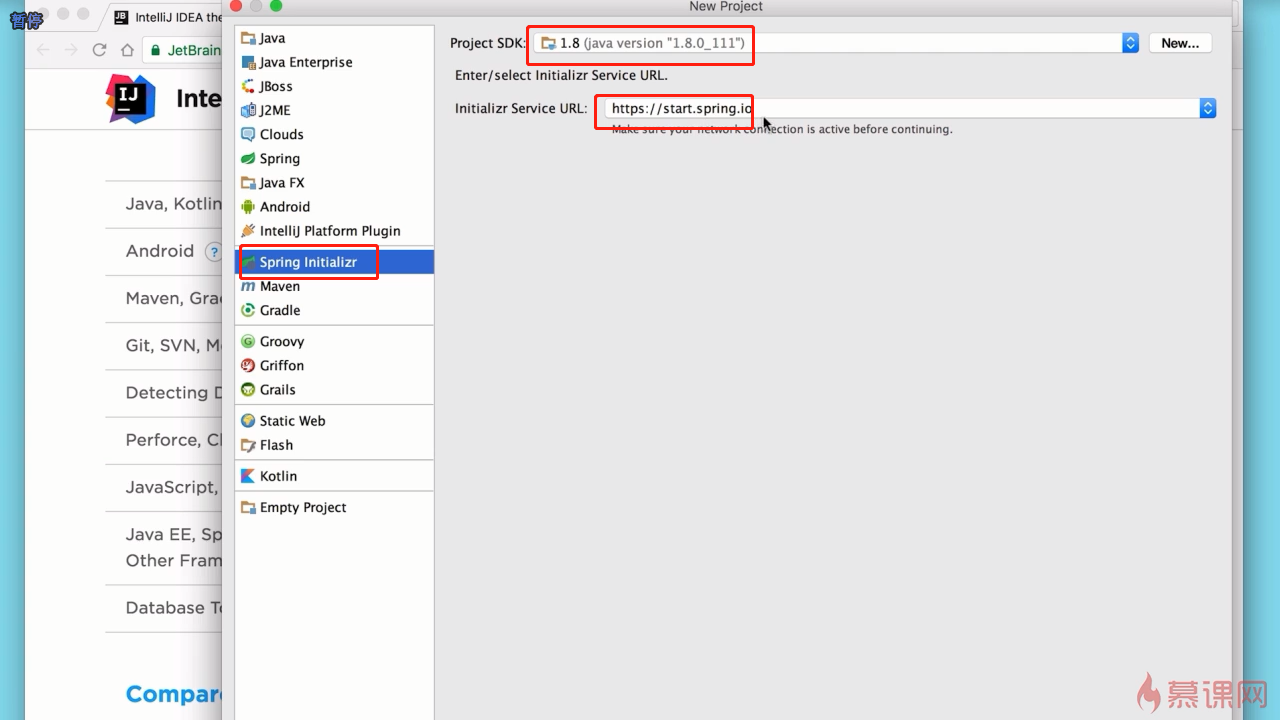Viewport: 1280px width, 720px height.
Task: Select the Static Web label
Action: pos(292,421)
